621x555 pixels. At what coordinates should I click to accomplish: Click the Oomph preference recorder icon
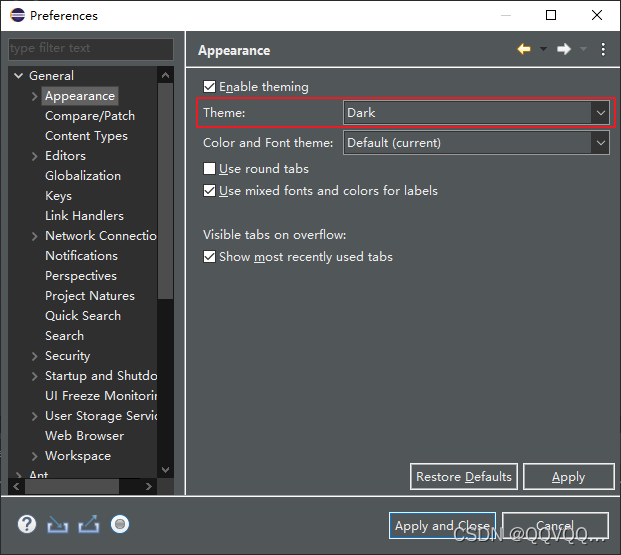coord(120,524)
